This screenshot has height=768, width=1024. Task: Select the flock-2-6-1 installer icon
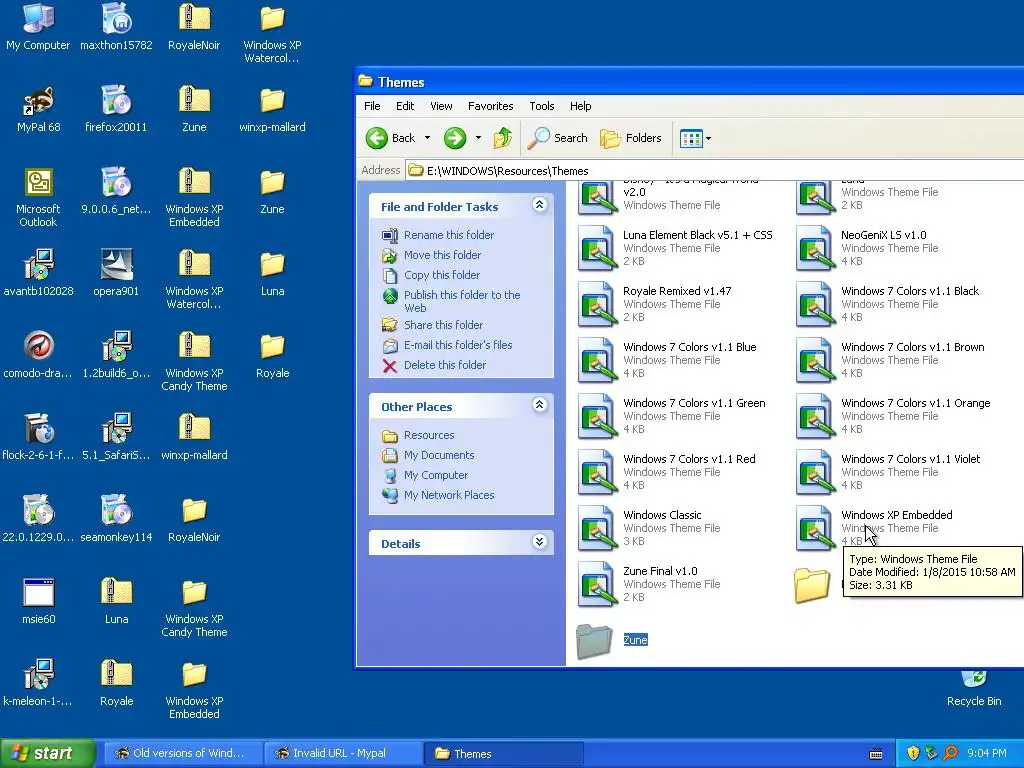click(39, 437)
